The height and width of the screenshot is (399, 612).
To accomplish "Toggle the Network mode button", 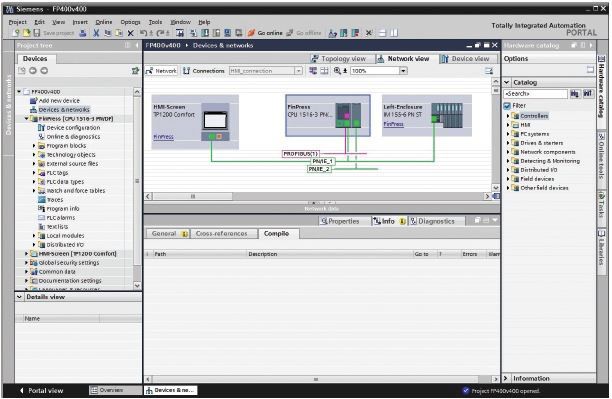I will click(x=161, y=71).
